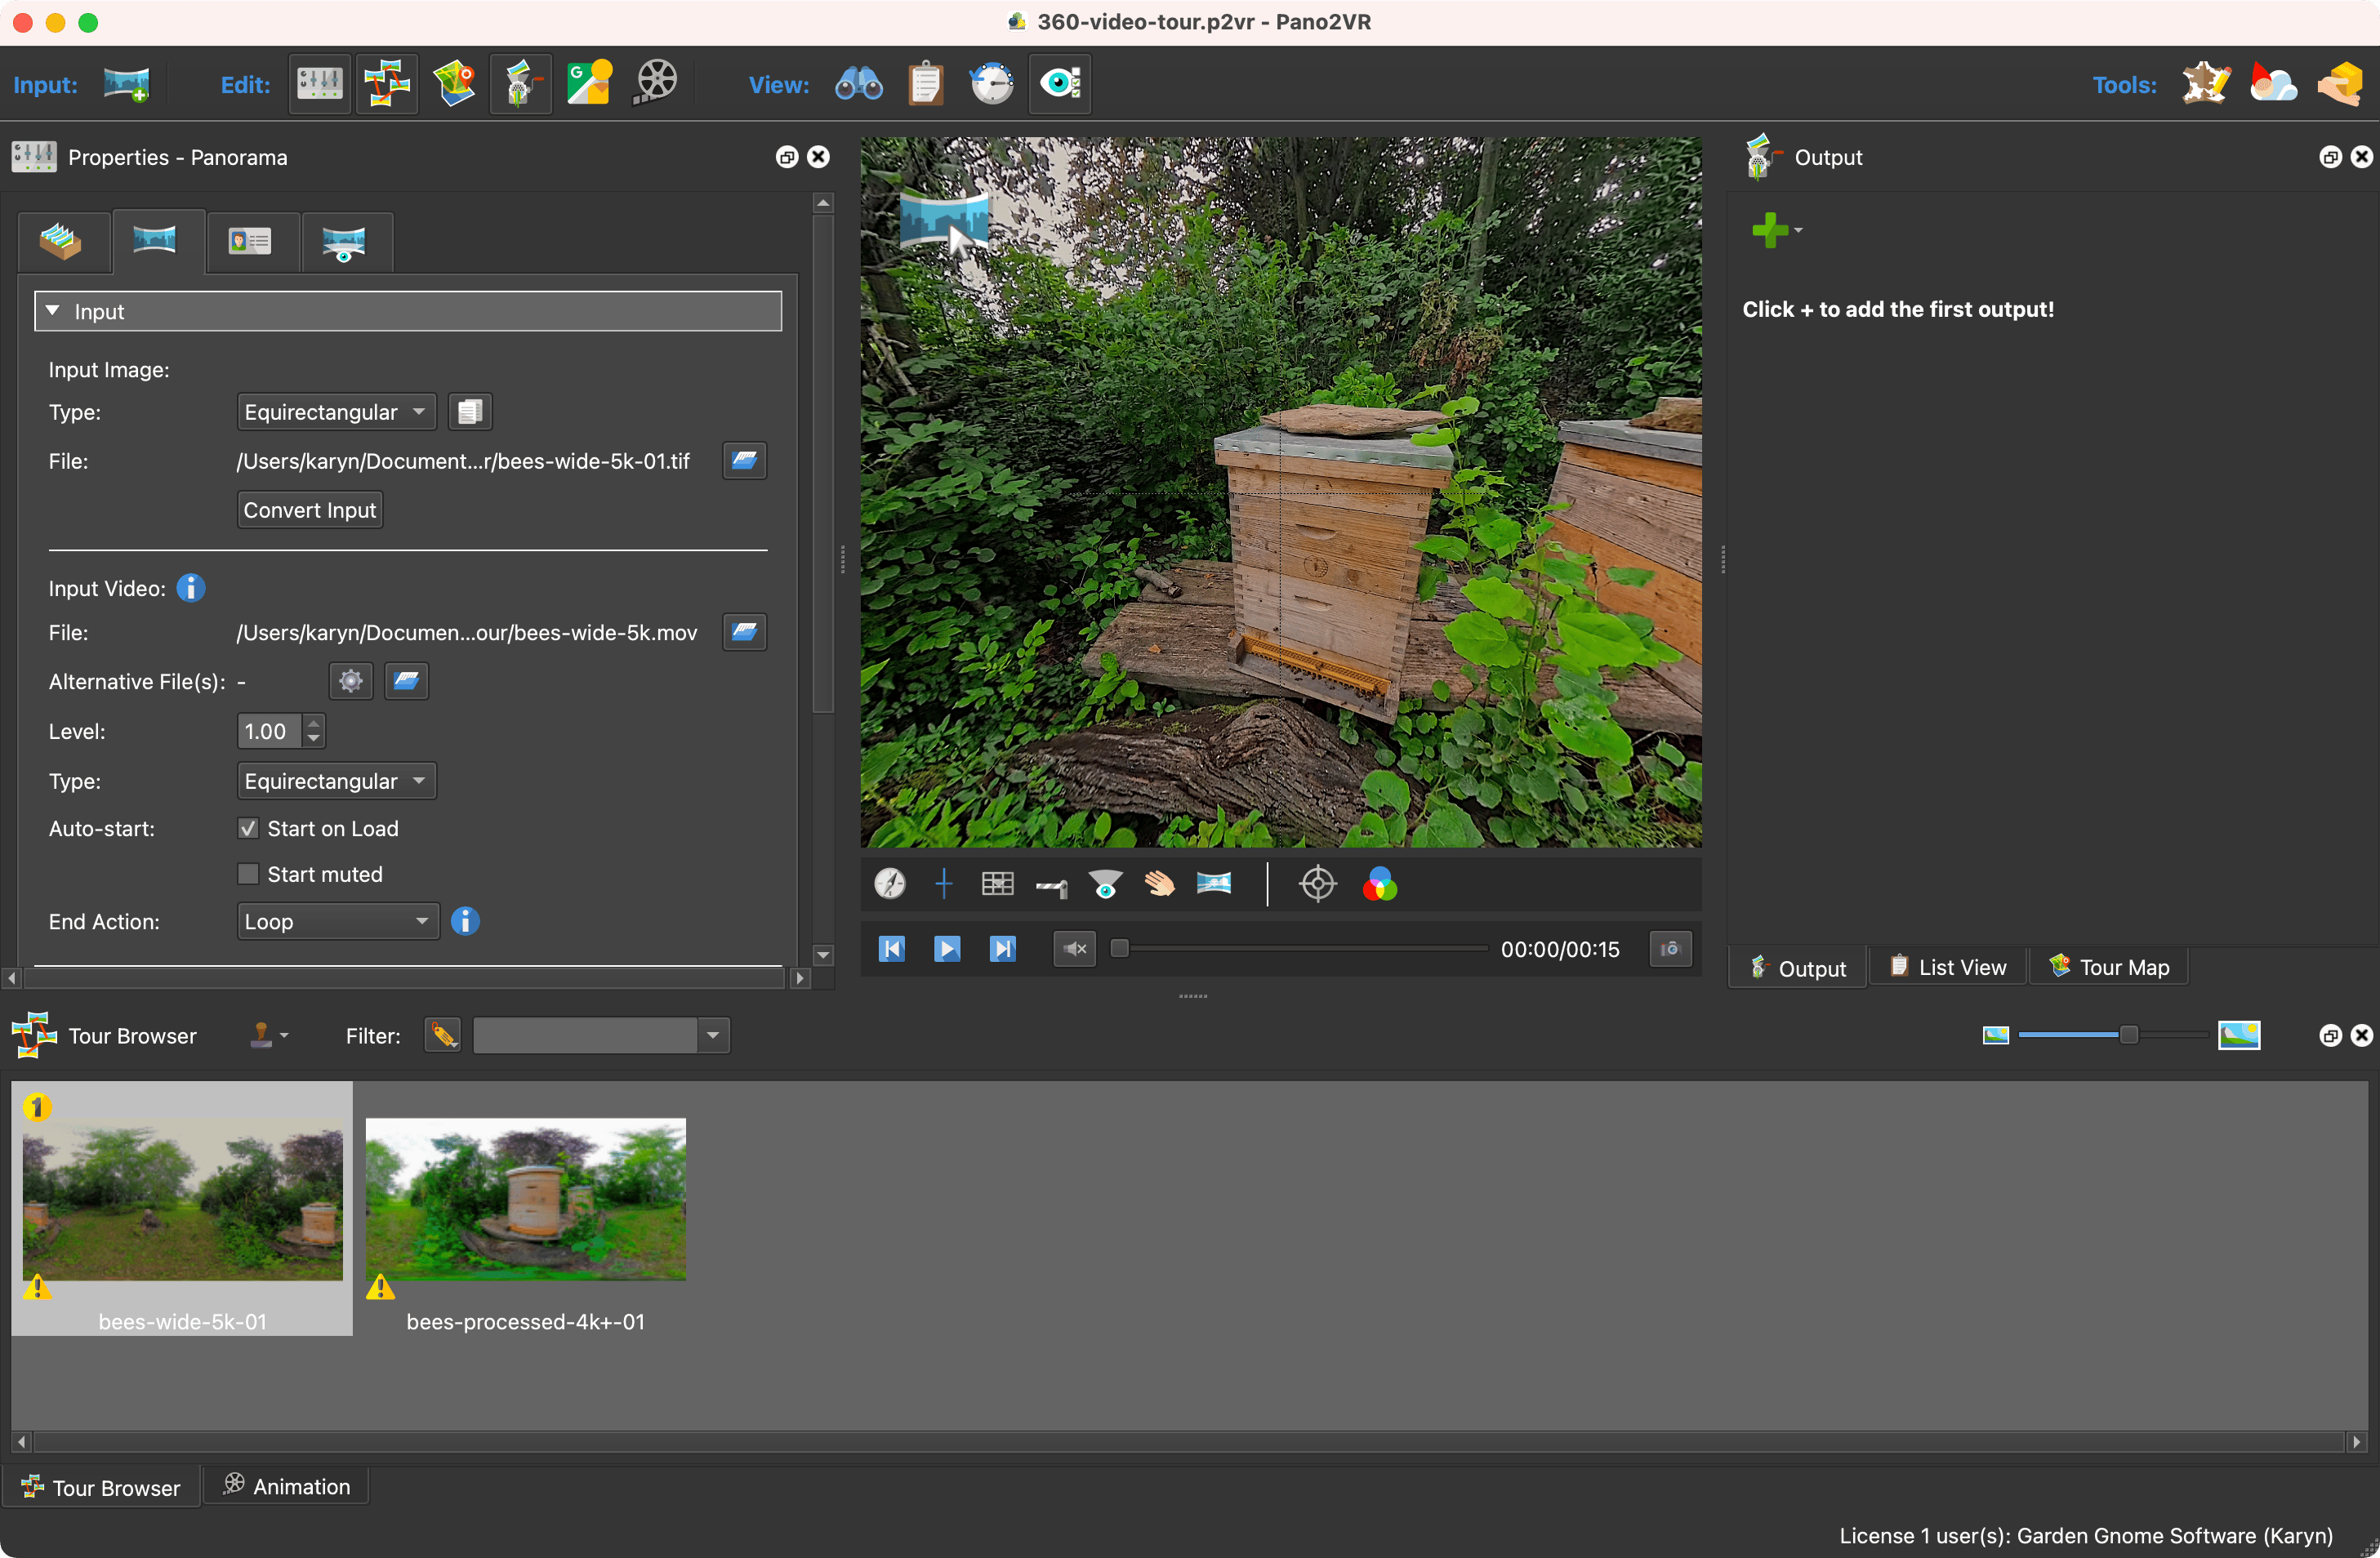
Task: Select the bees-processed-4k+-01 thumbnail
Action: [x=526, y=1208]
